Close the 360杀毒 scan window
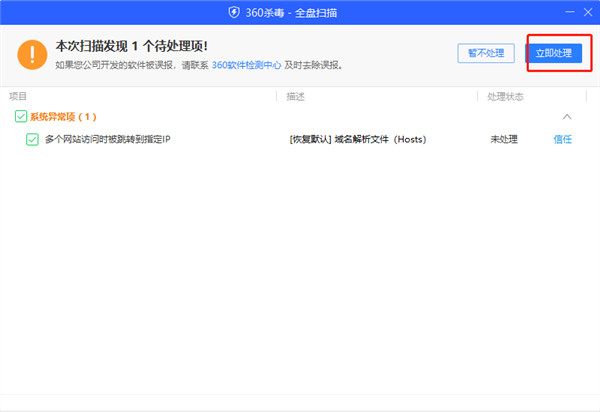 pyautogui.click(x=588, y=12)
